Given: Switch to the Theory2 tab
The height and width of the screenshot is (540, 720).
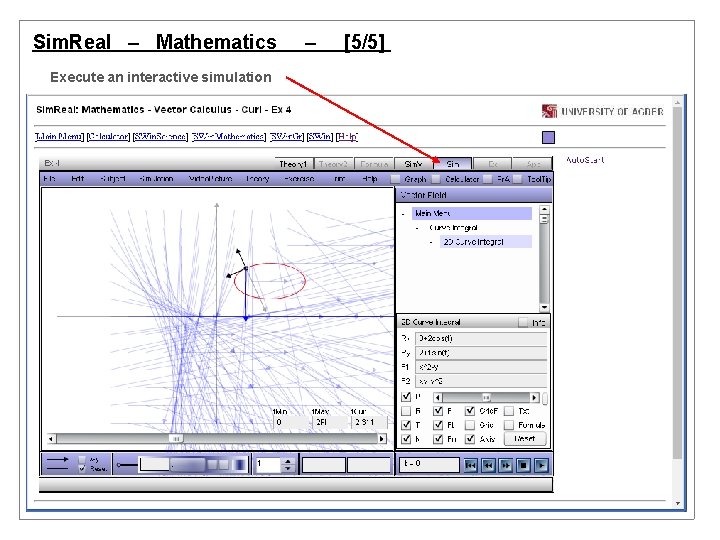Looking at the screenshot, I should (x=333, y=164).
